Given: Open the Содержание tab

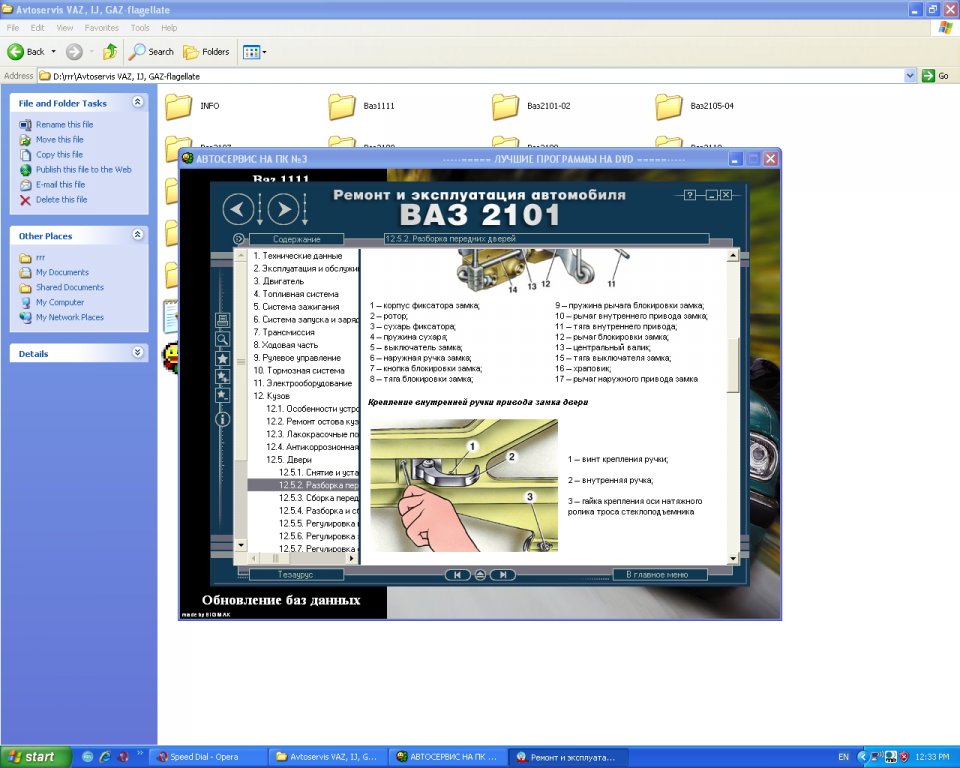Looking at the screenshot, I should coord(296,239).
